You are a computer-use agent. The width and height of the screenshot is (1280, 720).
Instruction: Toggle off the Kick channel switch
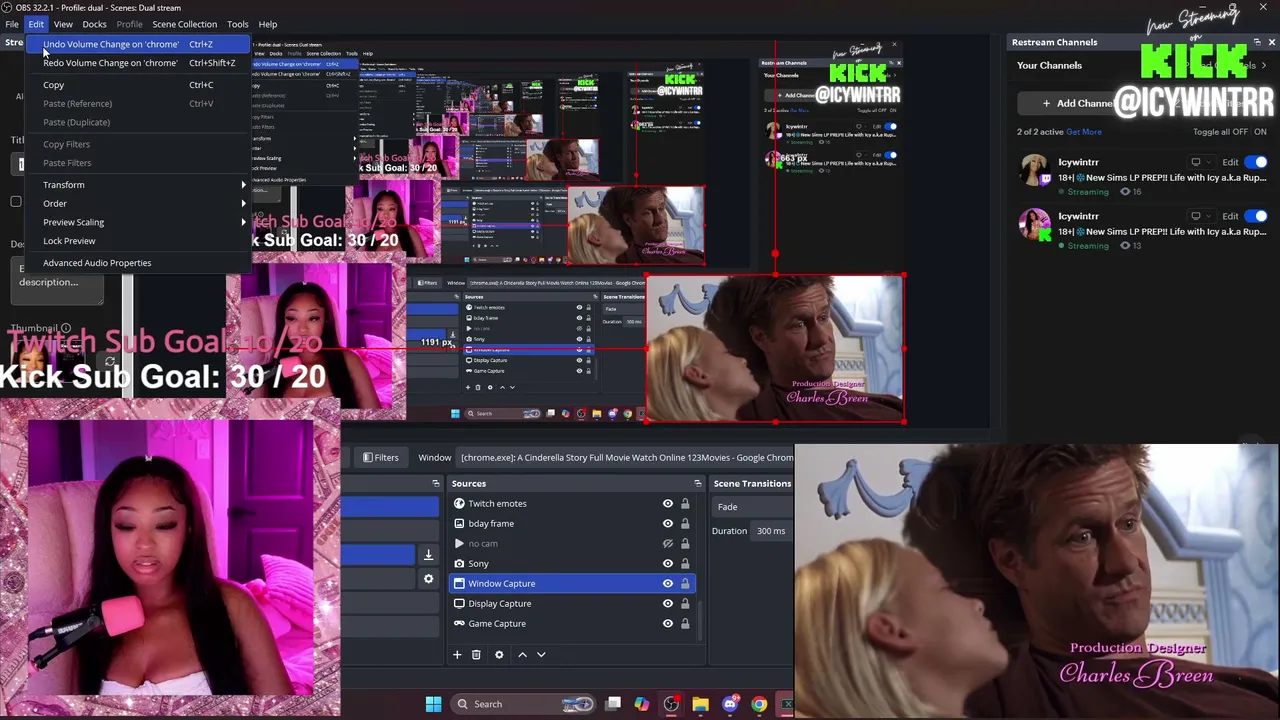(1256, 216)
